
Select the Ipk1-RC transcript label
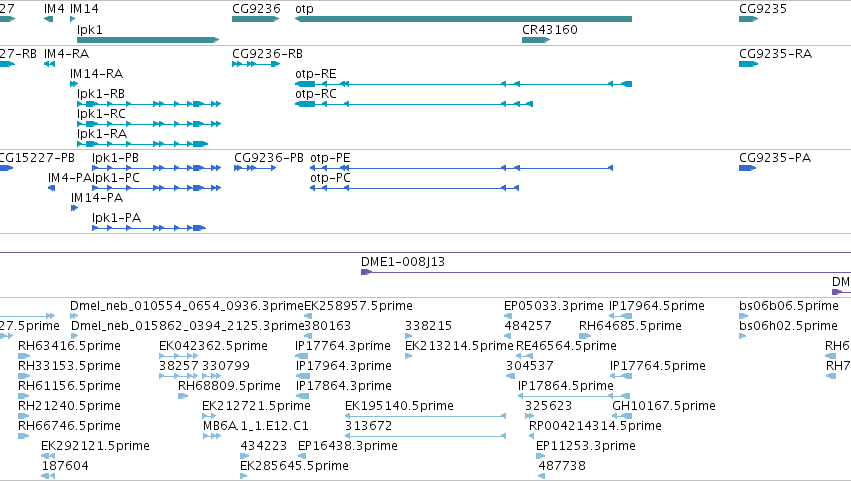click(101, 114)
